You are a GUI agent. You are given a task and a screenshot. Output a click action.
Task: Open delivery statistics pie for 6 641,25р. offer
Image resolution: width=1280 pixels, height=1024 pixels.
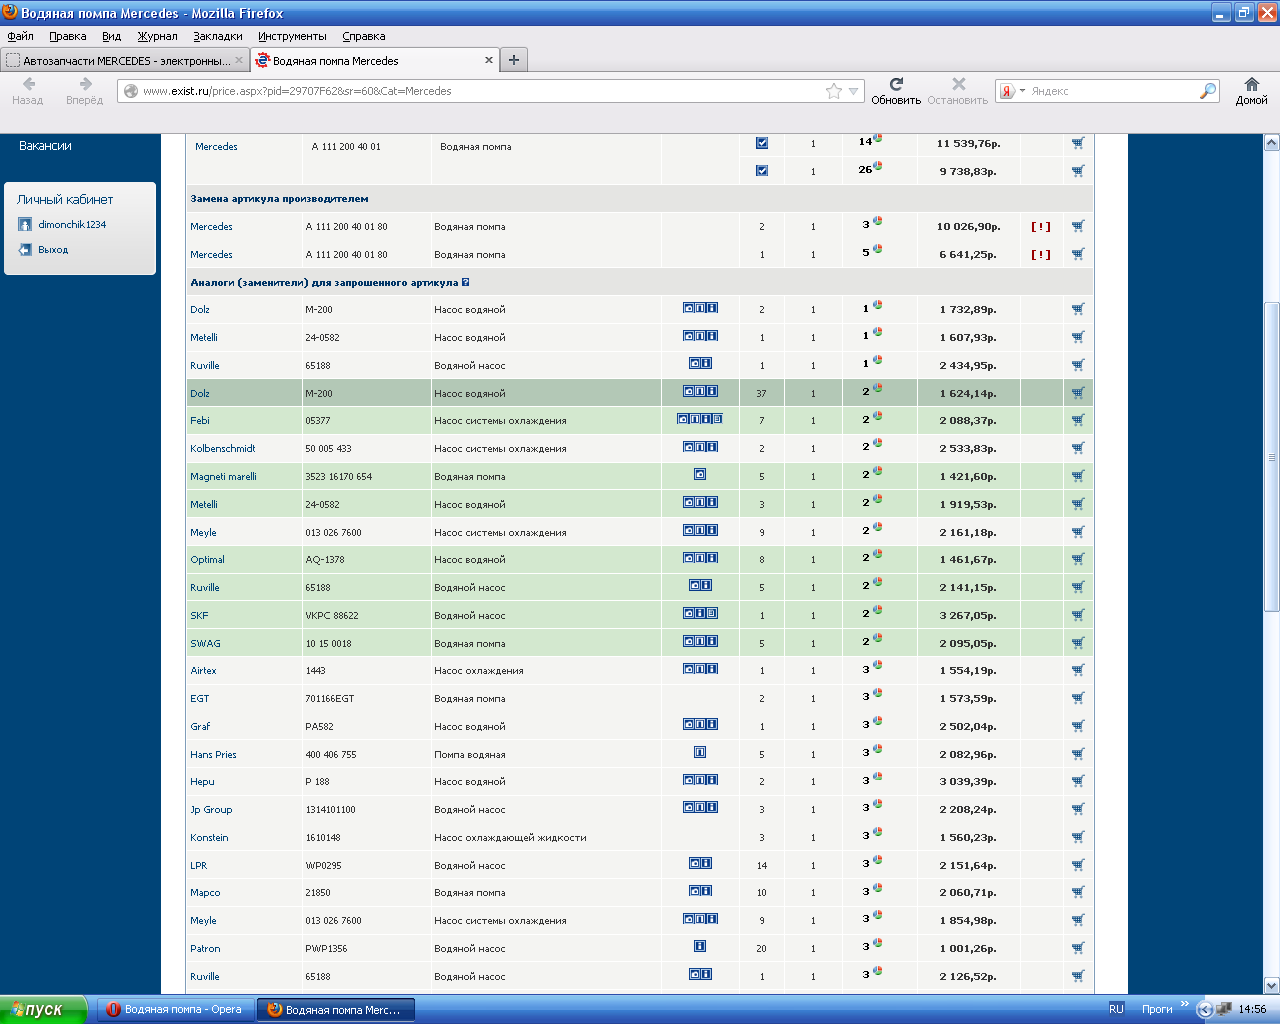click(x=877, y=249)
